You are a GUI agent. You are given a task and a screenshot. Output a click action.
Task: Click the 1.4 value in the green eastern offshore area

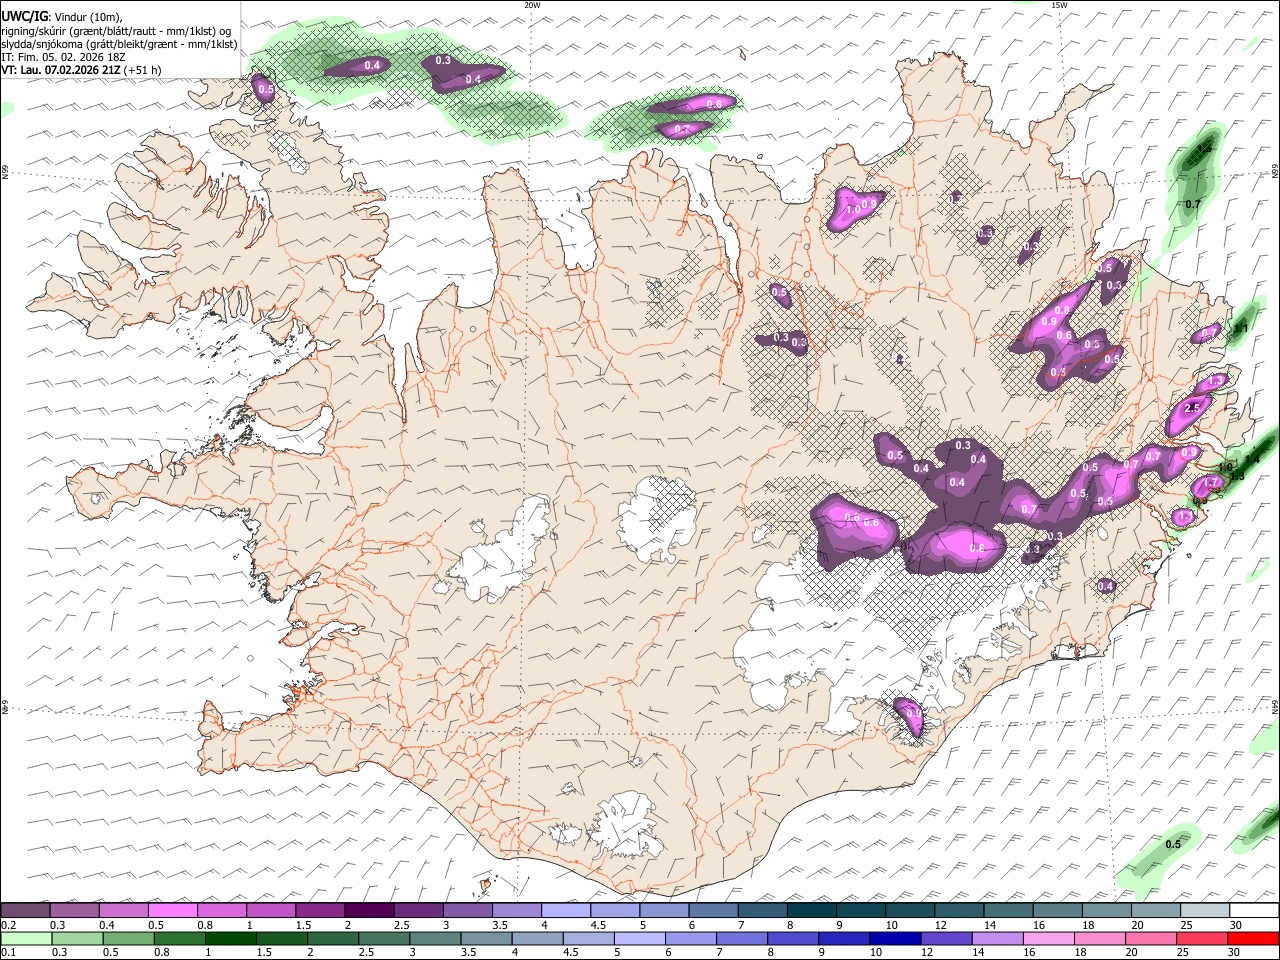(1252, 460)
